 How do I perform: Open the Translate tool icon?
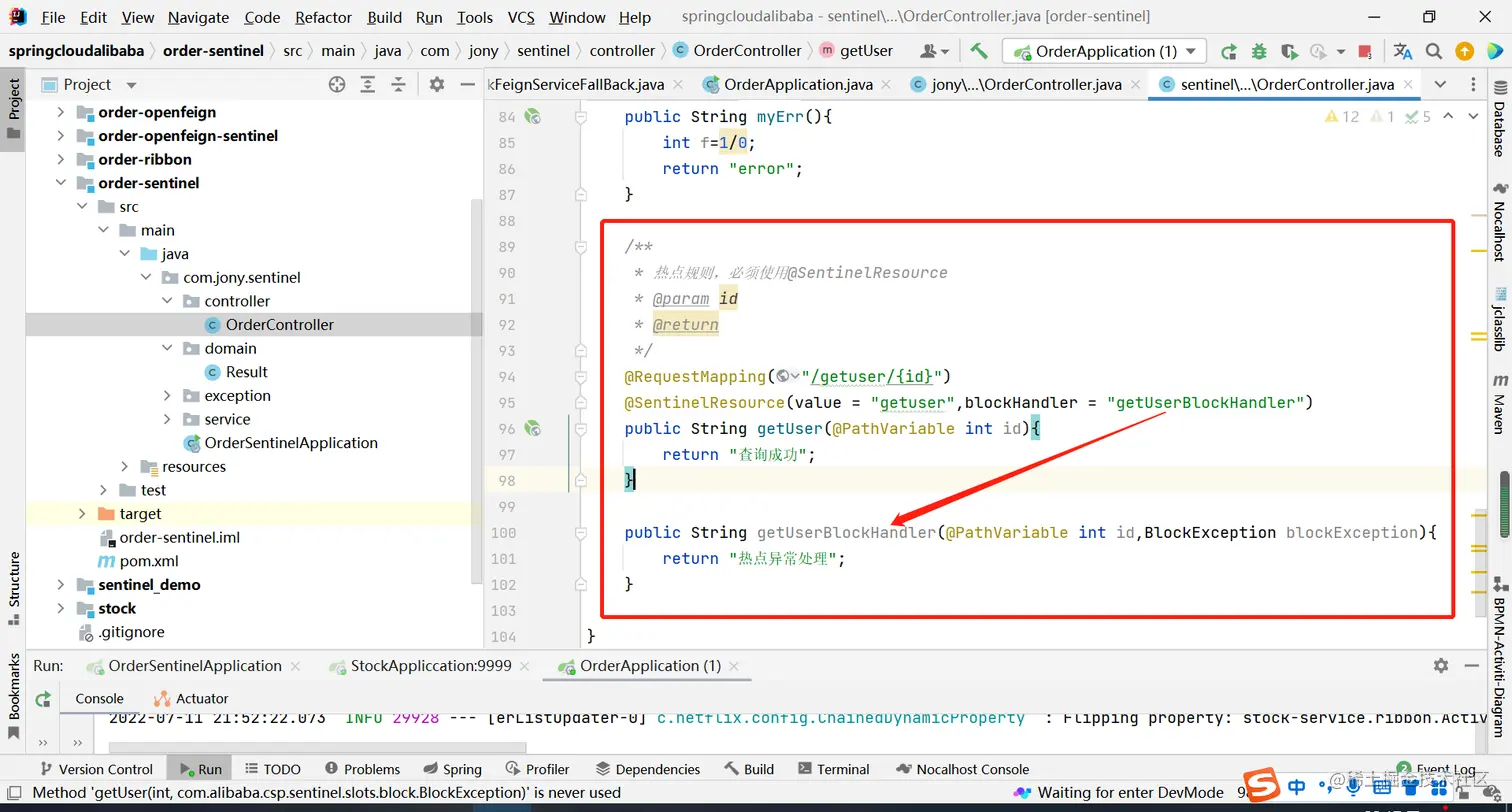(x=1403, y=51)
